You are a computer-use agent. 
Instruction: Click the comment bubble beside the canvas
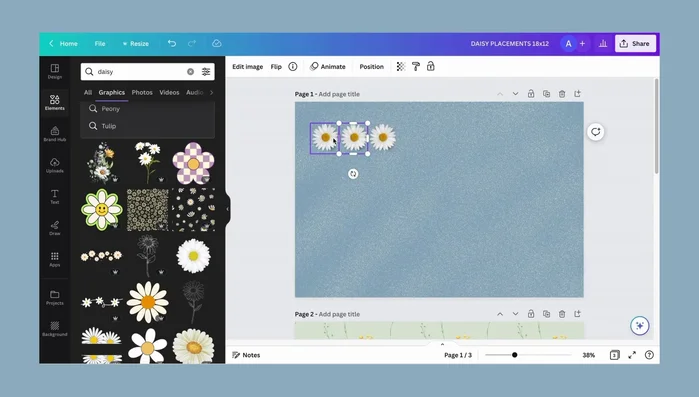pyautogui.click(x=596, y=132)
